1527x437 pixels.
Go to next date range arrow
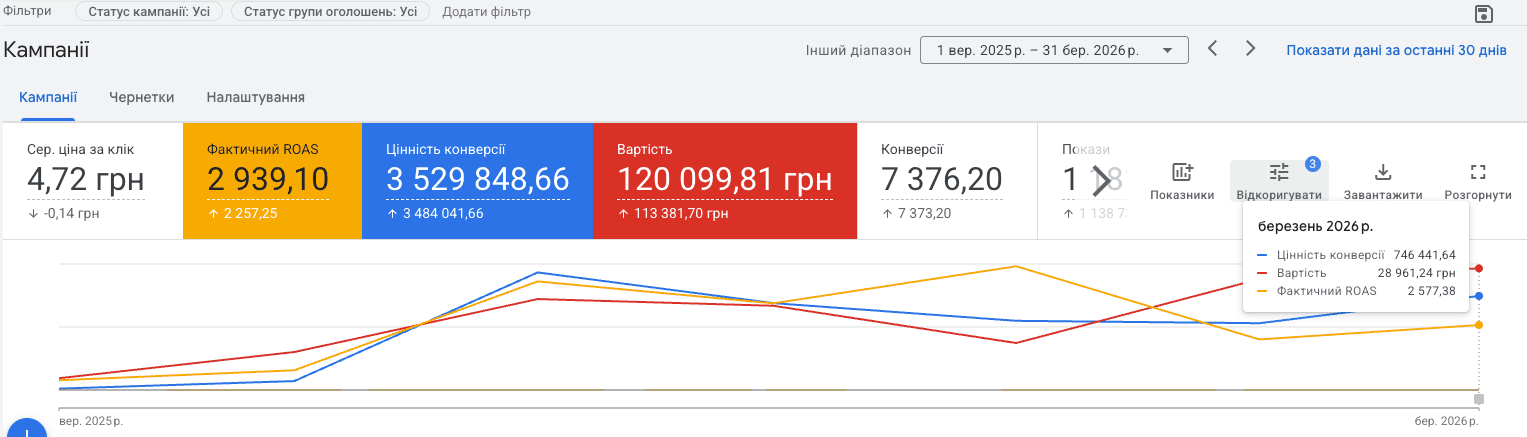tap(1250, 48)
